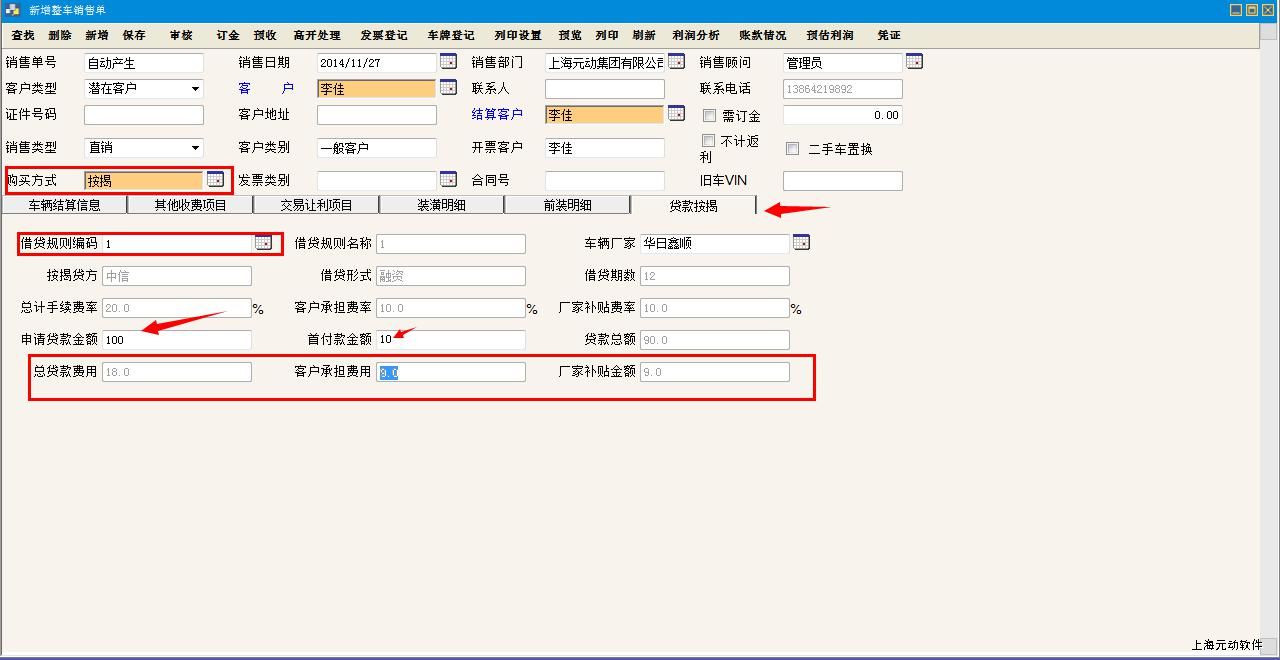
Task: Click the 结算客户 lookup icon
Action: (x=676, y=114)
